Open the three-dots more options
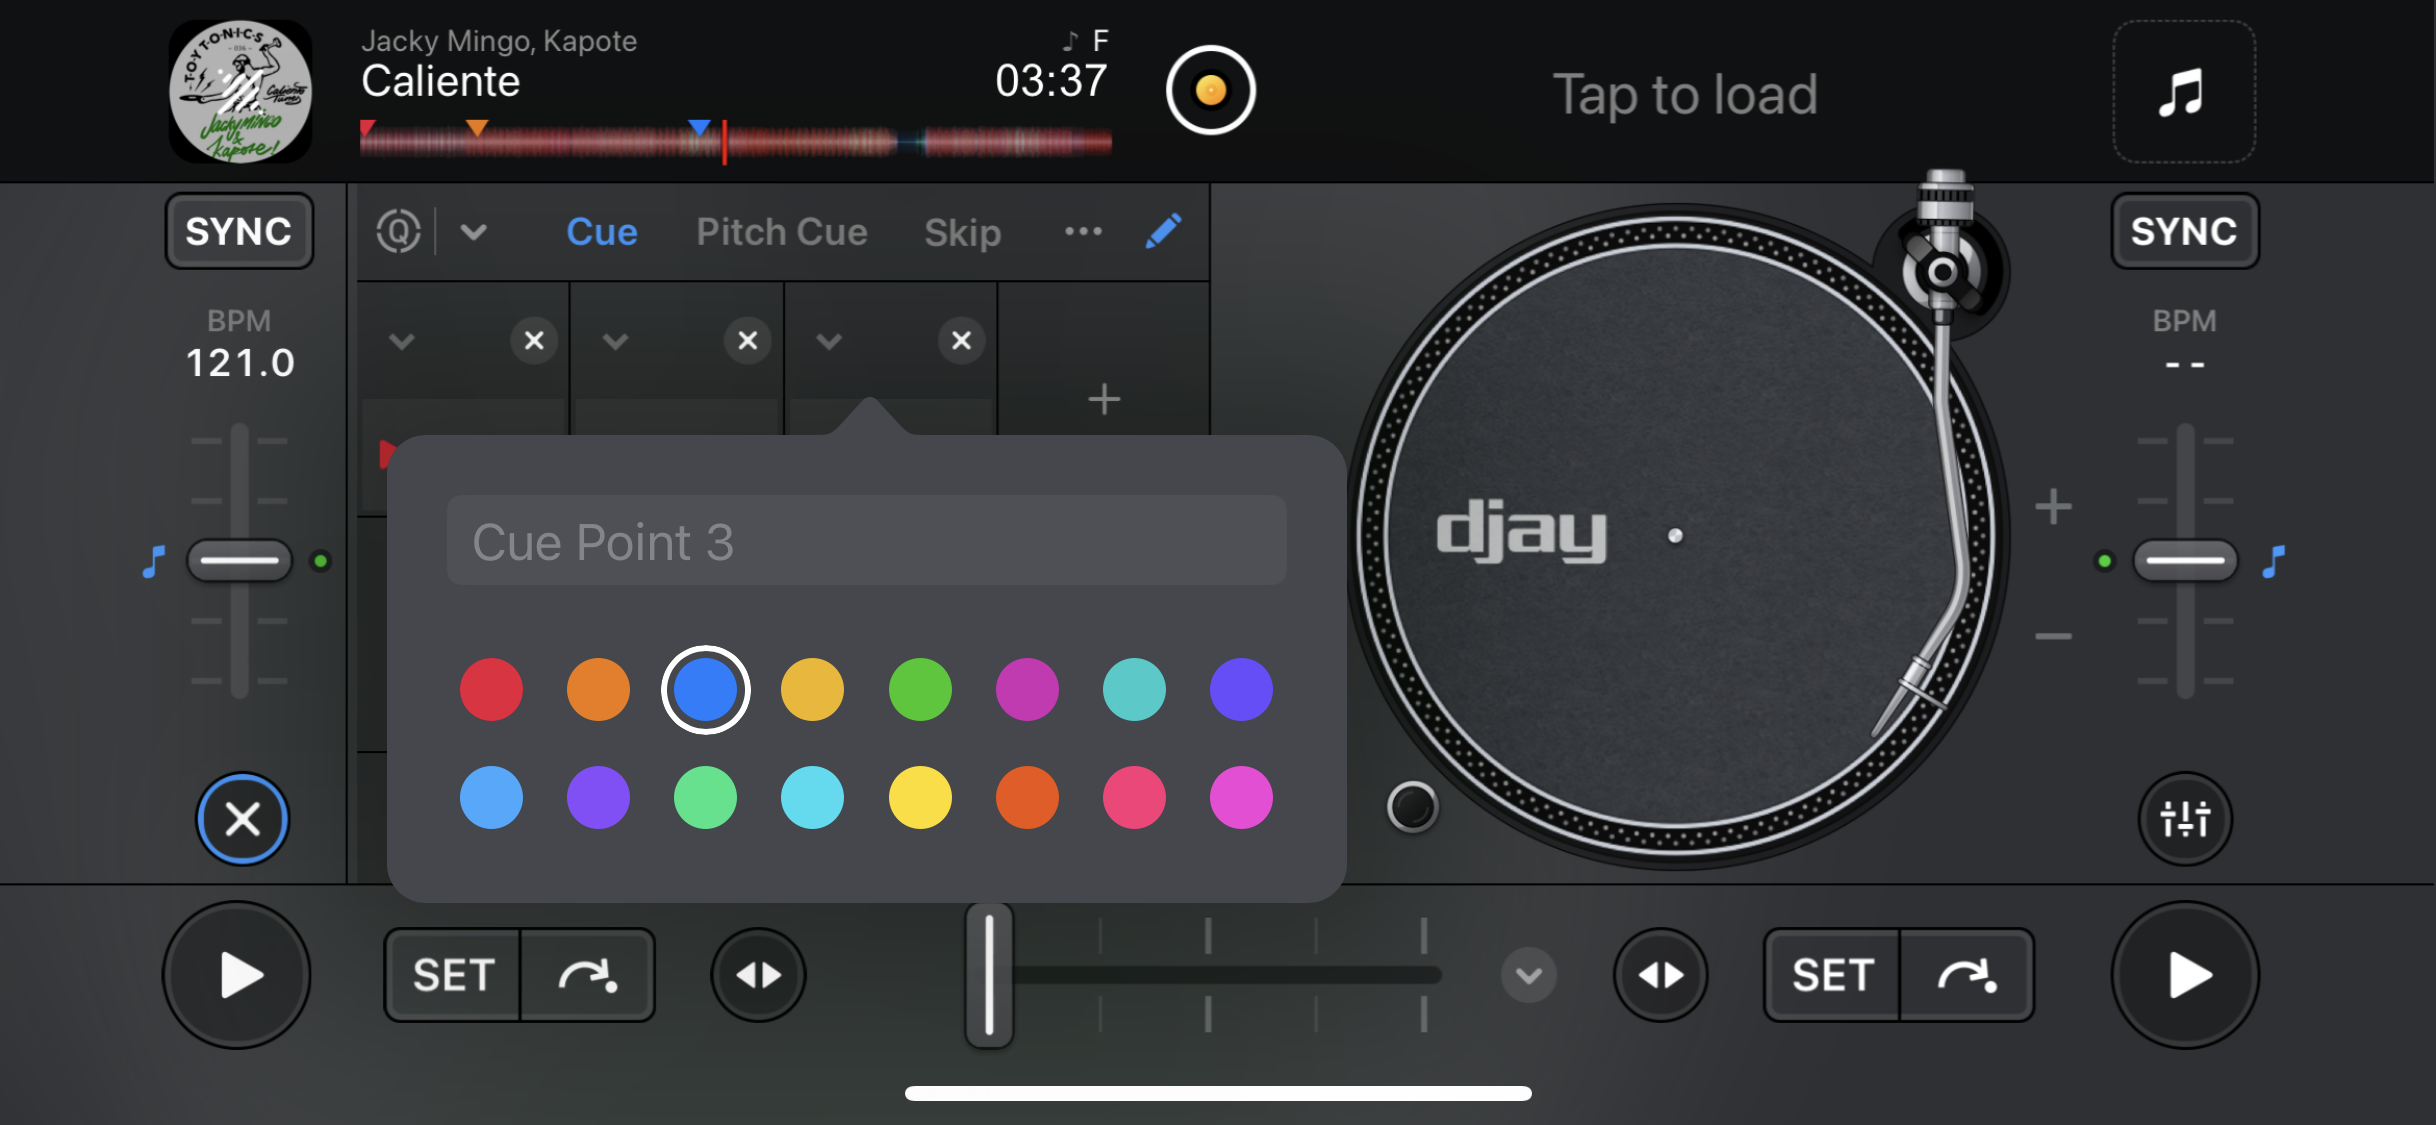The image size is (2436, 1125). (1083, 232)
